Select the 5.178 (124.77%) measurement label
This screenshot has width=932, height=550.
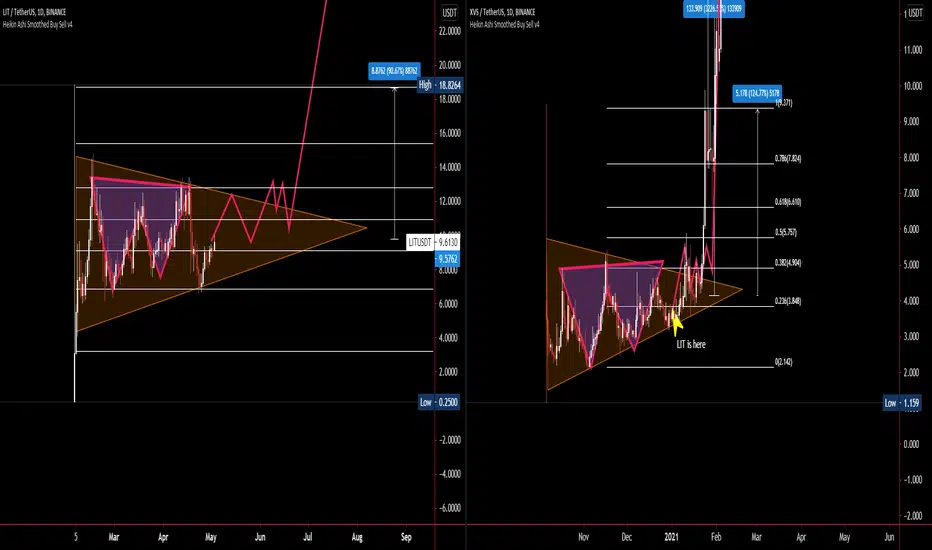(x=757, y=93)
